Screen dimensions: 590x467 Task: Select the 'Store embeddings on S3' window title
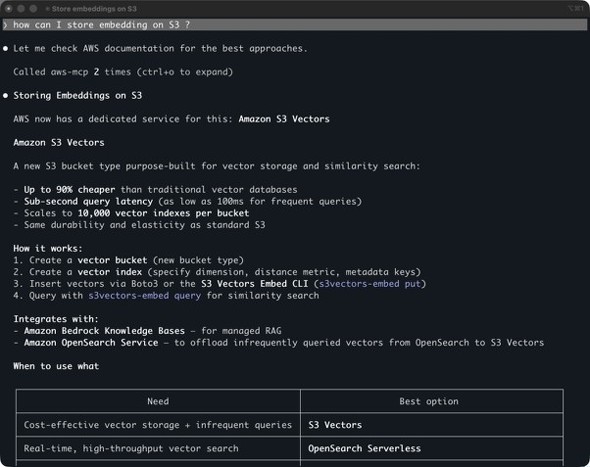click(x=94, y=8)
